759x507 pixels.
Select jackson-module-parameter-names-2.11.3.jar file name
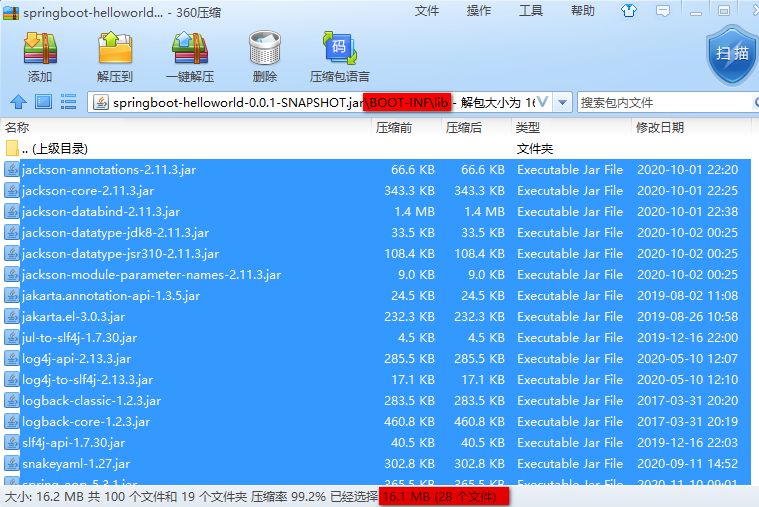[152, 275]
